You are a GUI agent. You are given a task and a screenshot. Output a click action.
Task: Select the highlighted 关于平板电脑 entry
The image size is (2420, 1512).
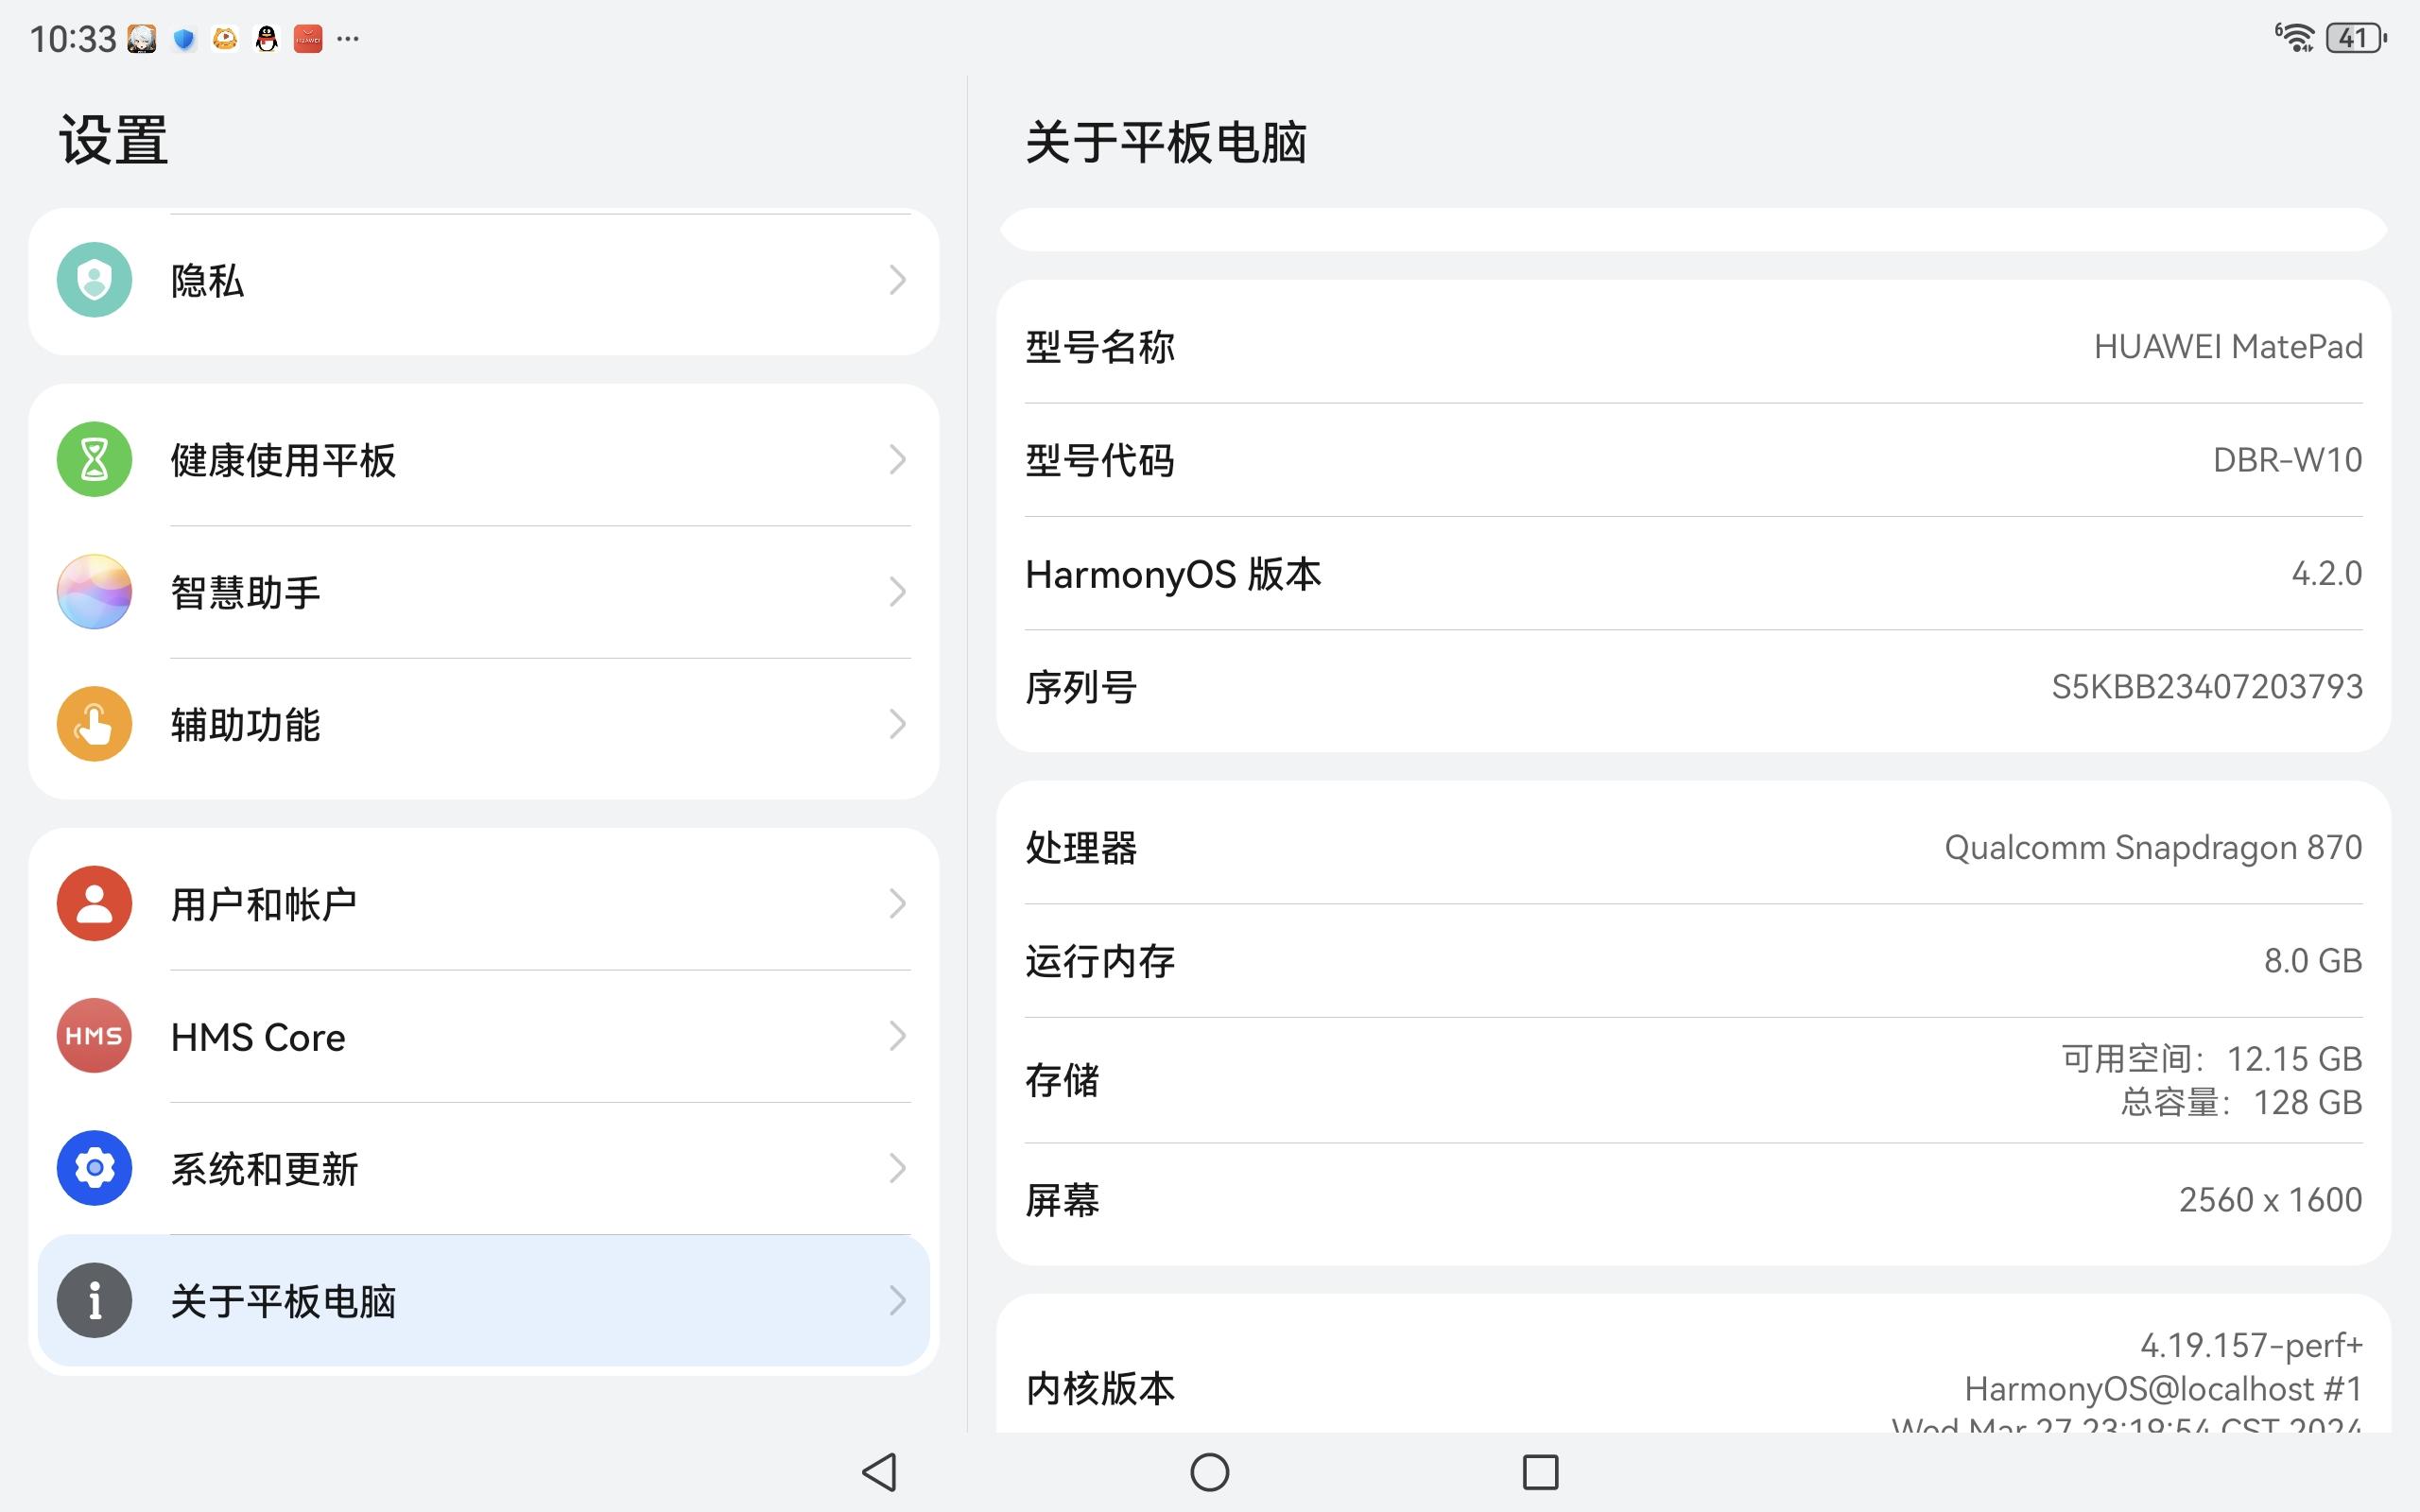[x=484, y=1300]
